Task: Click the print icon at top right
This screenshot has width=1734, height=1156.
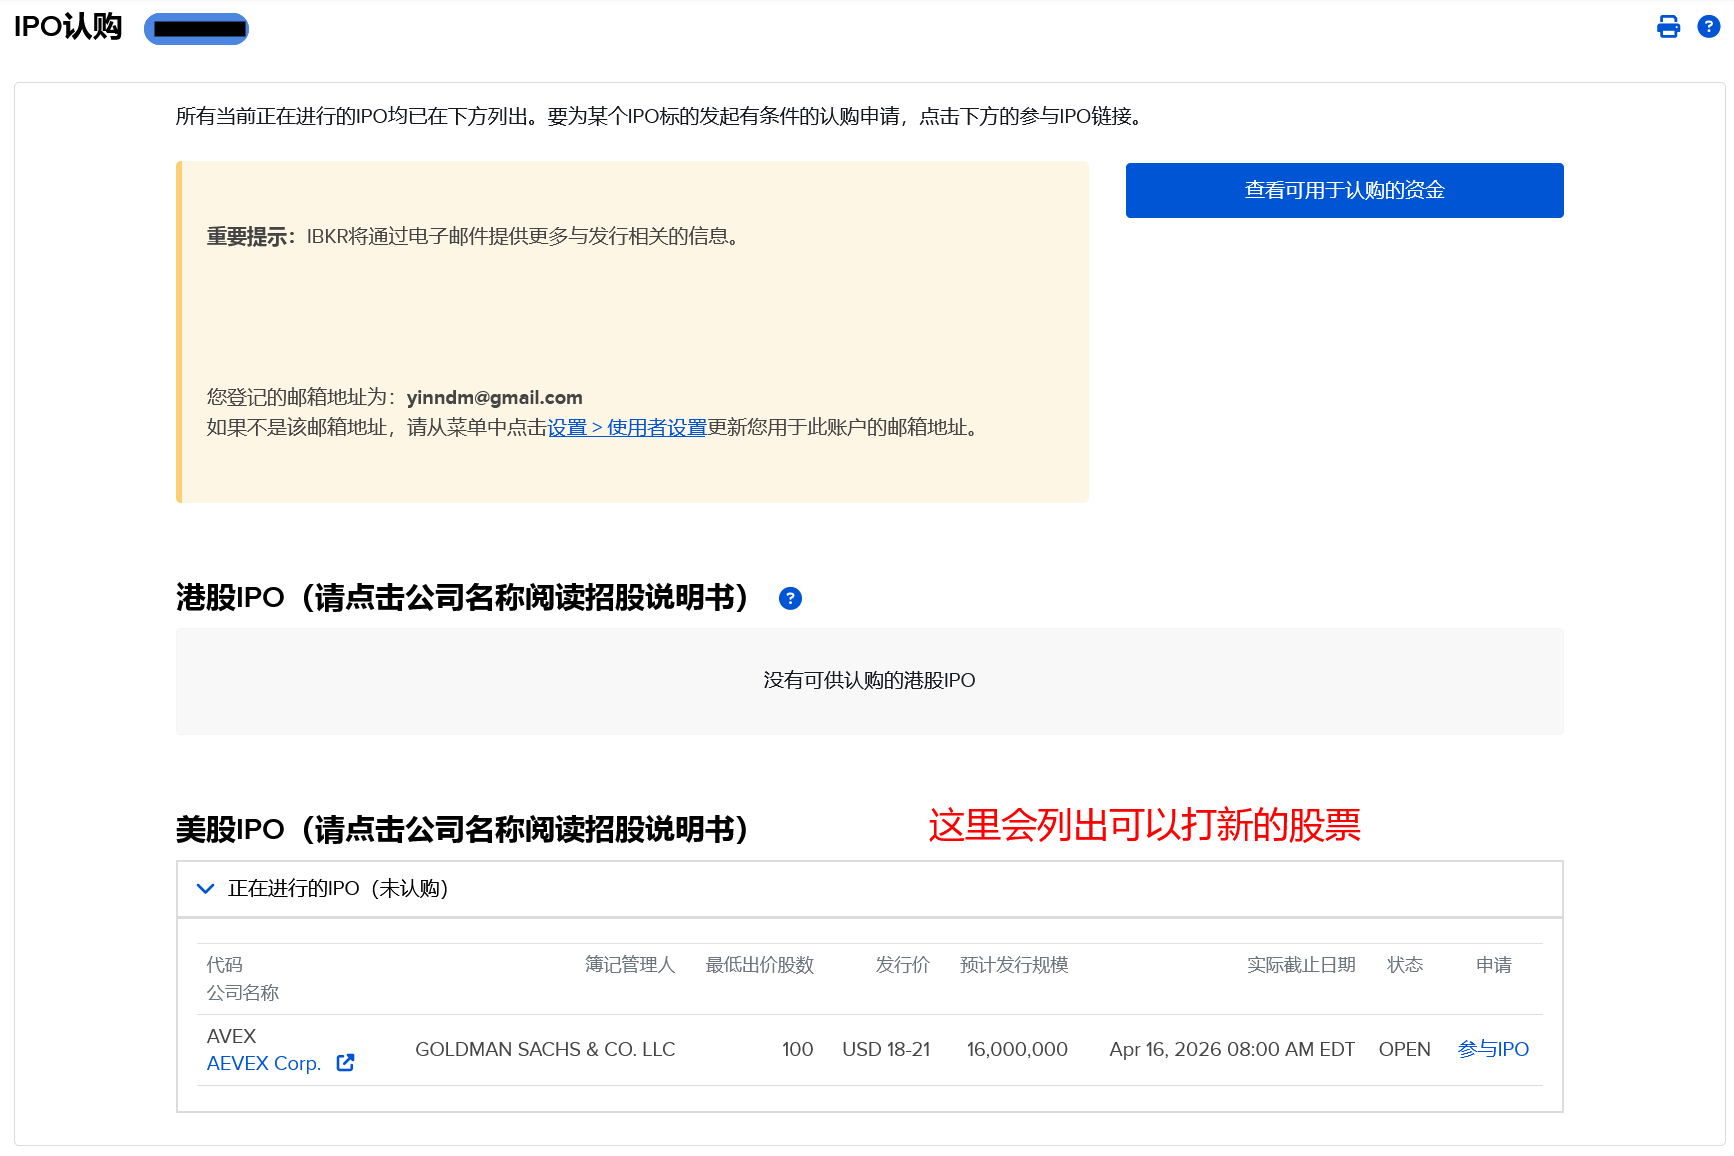Action: coord(1668,27)
